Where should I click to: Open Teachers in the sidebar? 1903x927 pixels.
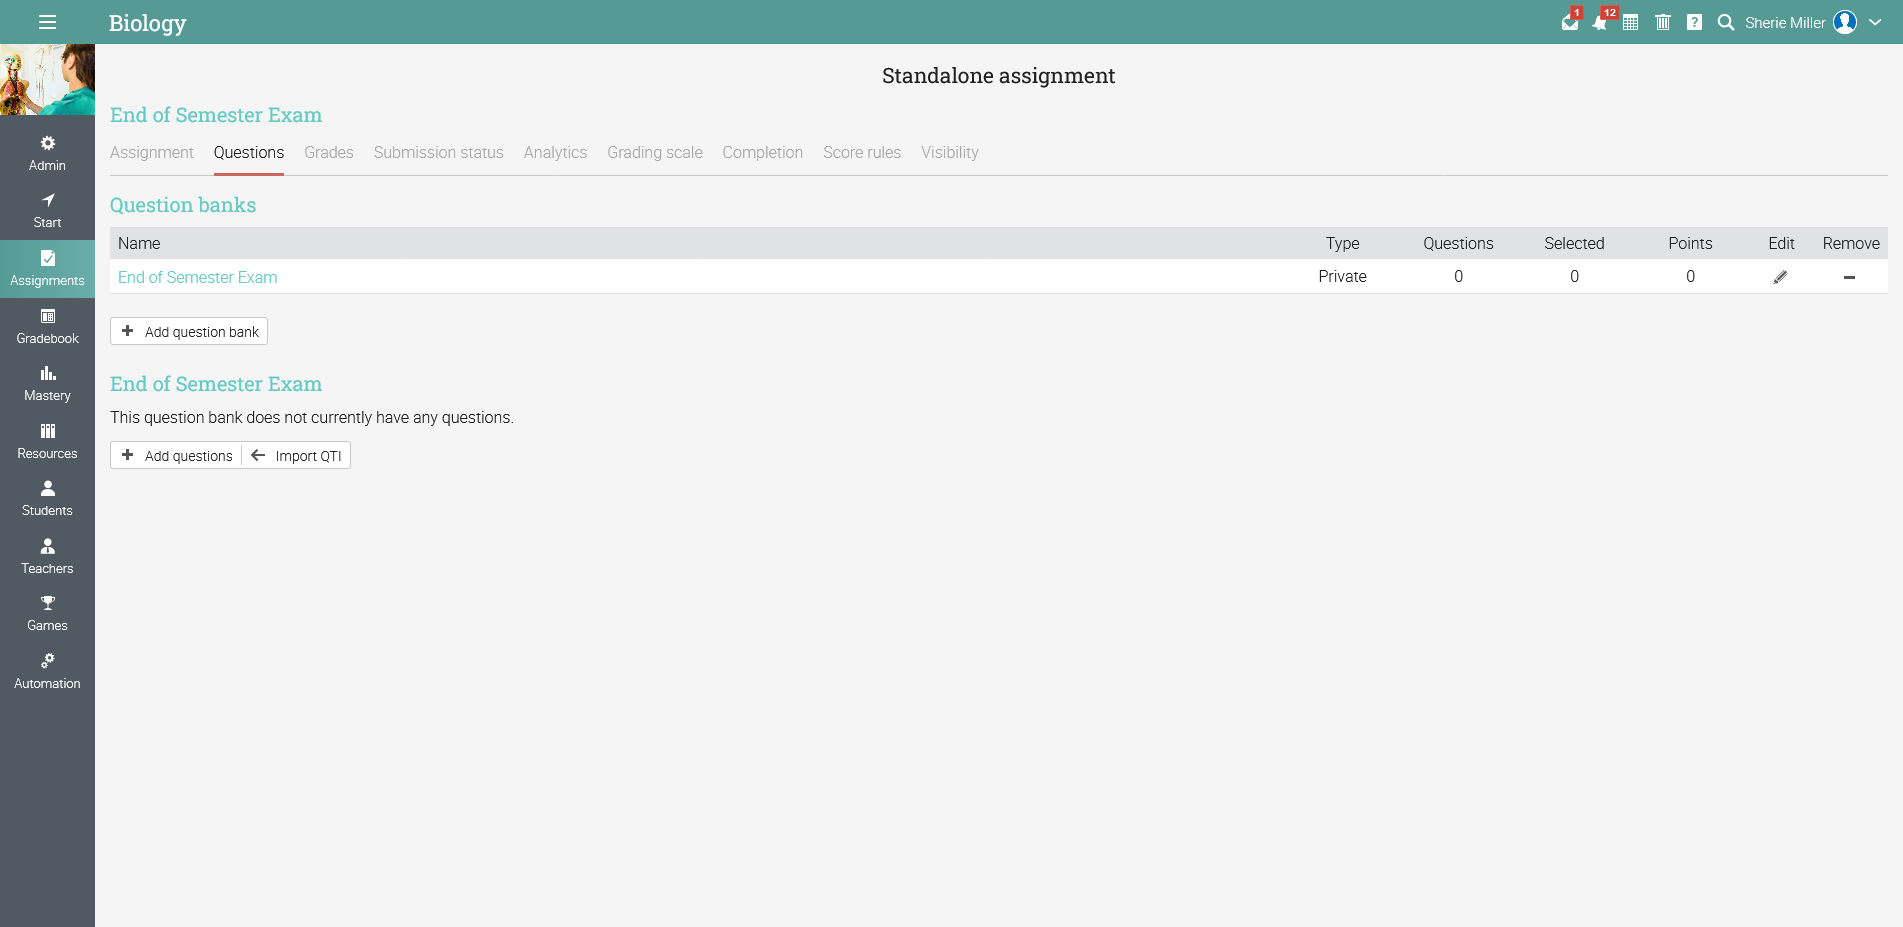pos(47,557)
